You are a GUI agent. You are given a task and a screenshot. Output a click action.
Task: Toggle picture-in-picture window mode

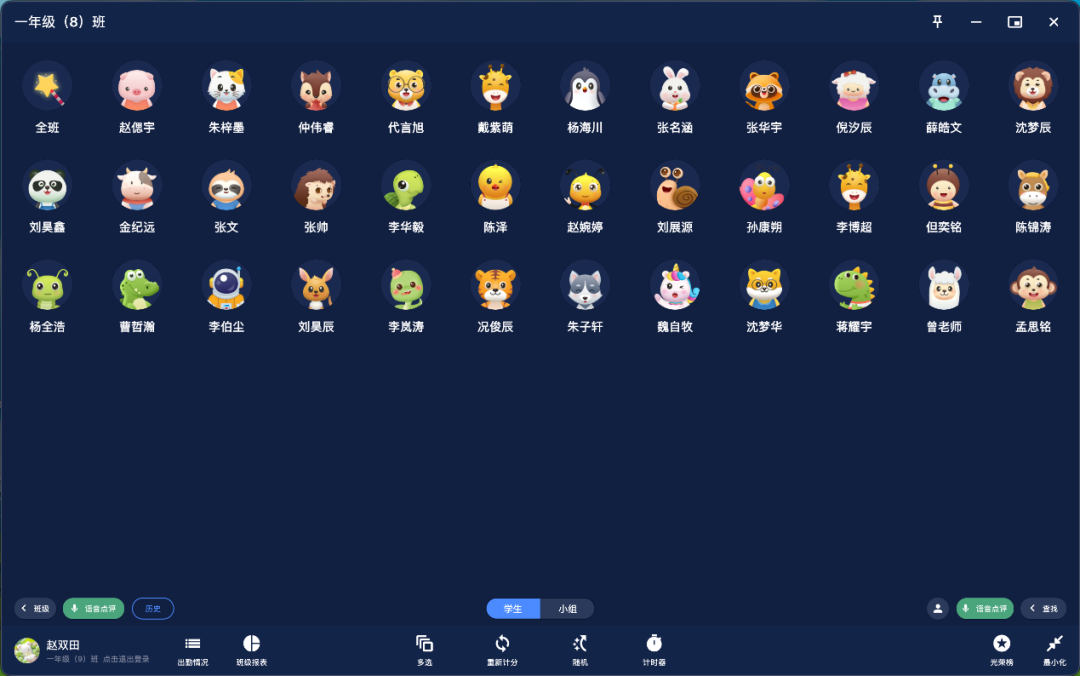coord(1015,22)
